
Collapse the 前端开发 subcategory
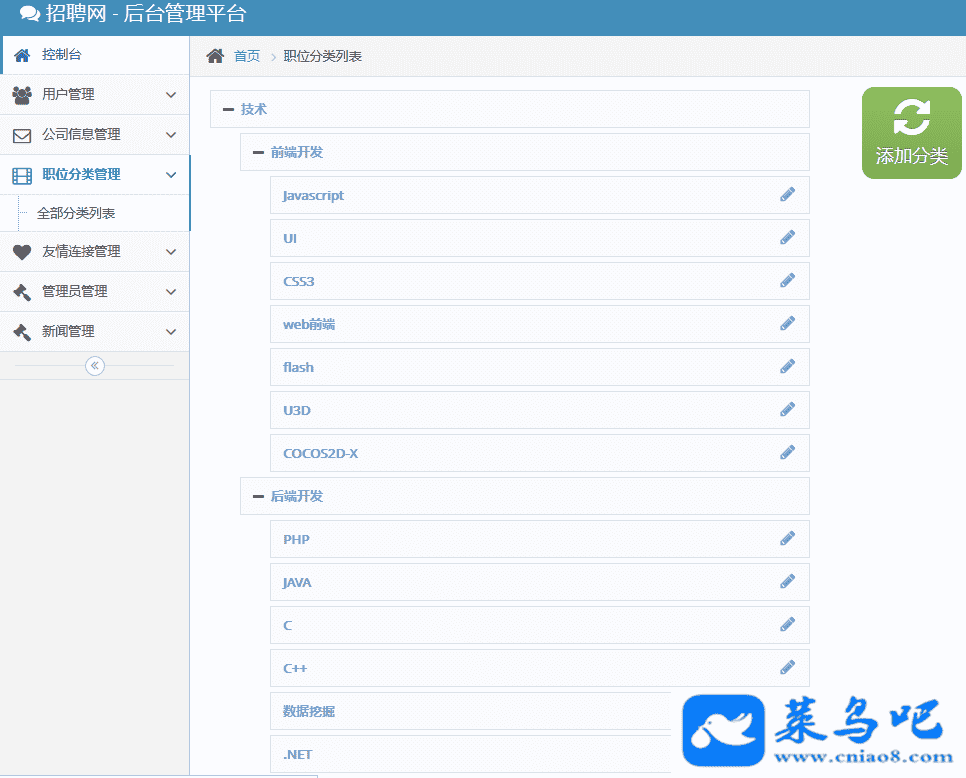tap(258, 153)
